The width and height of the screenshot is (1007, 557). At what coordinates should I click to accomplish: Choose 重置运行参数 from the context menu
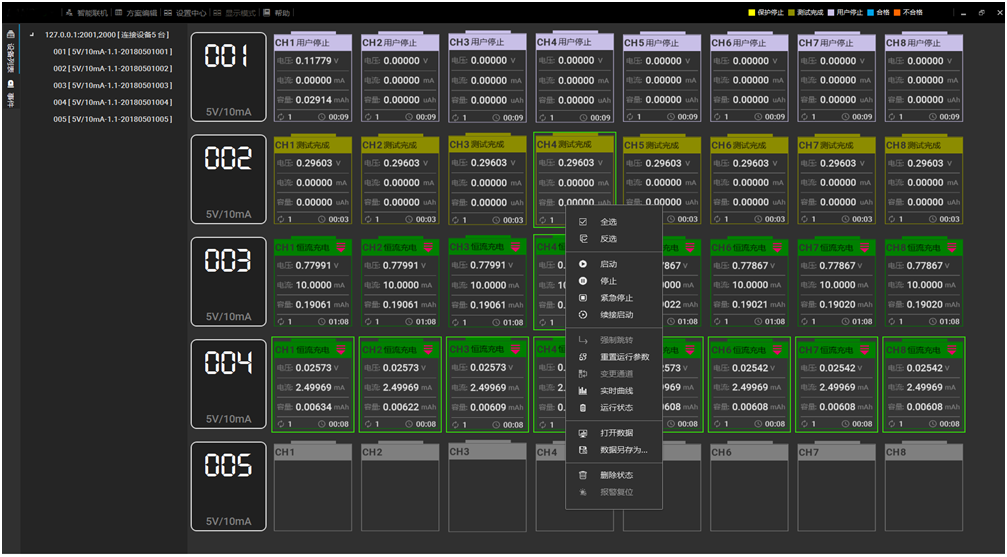coord(624,357)
